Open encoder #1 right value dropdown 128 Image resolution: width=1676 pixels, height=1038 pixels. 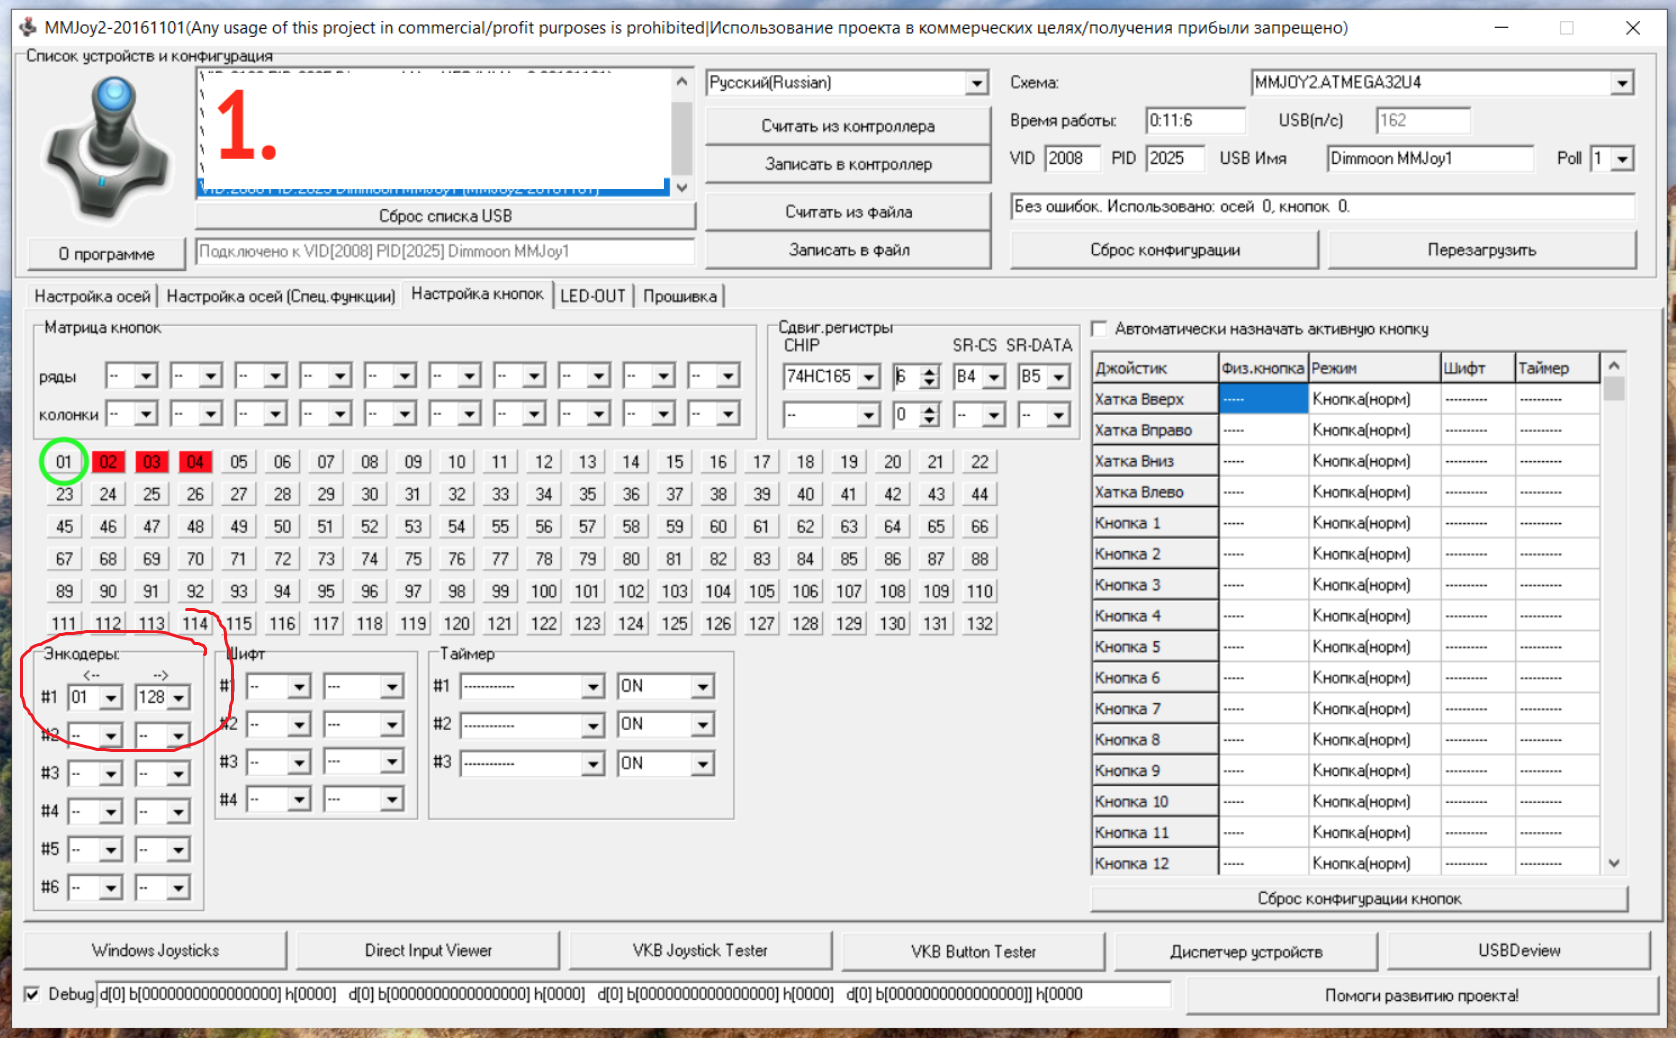pos(178,698)
